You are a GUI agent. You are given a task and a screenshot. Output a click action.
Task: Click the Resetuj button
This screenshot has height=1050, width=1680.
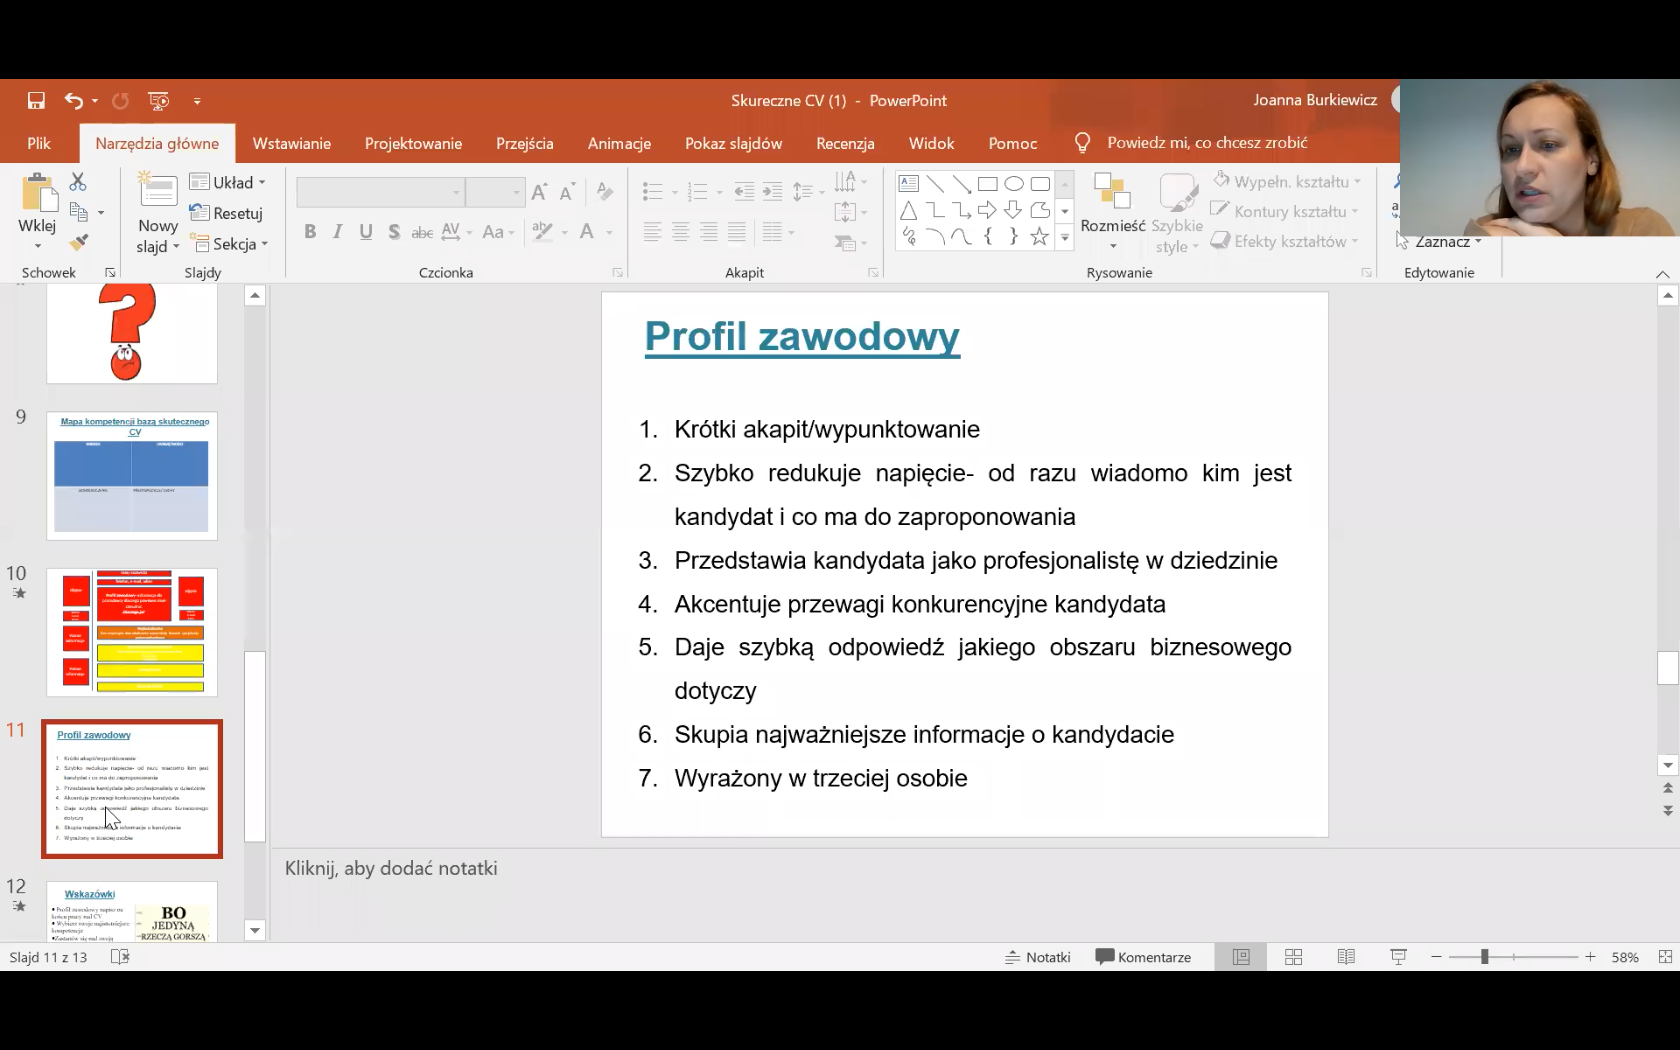tap(226, 213)
